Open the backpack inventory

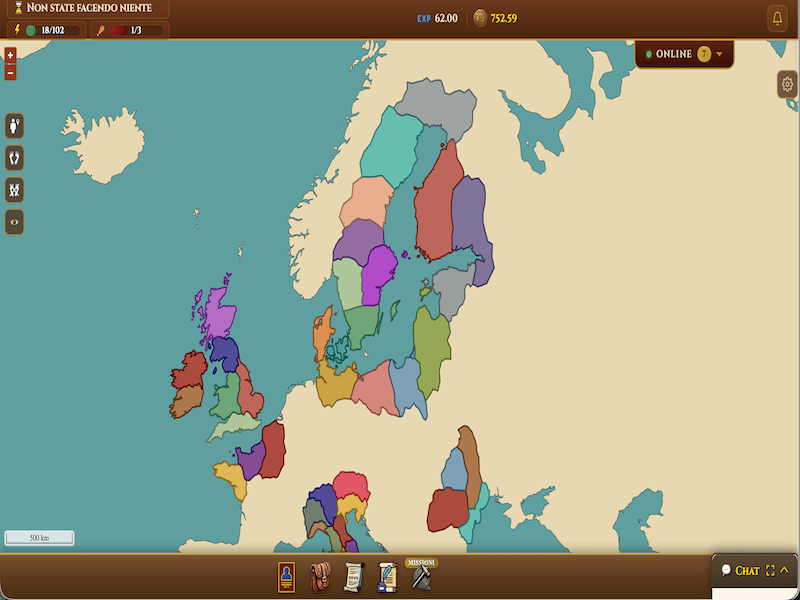tap(321, 574)
